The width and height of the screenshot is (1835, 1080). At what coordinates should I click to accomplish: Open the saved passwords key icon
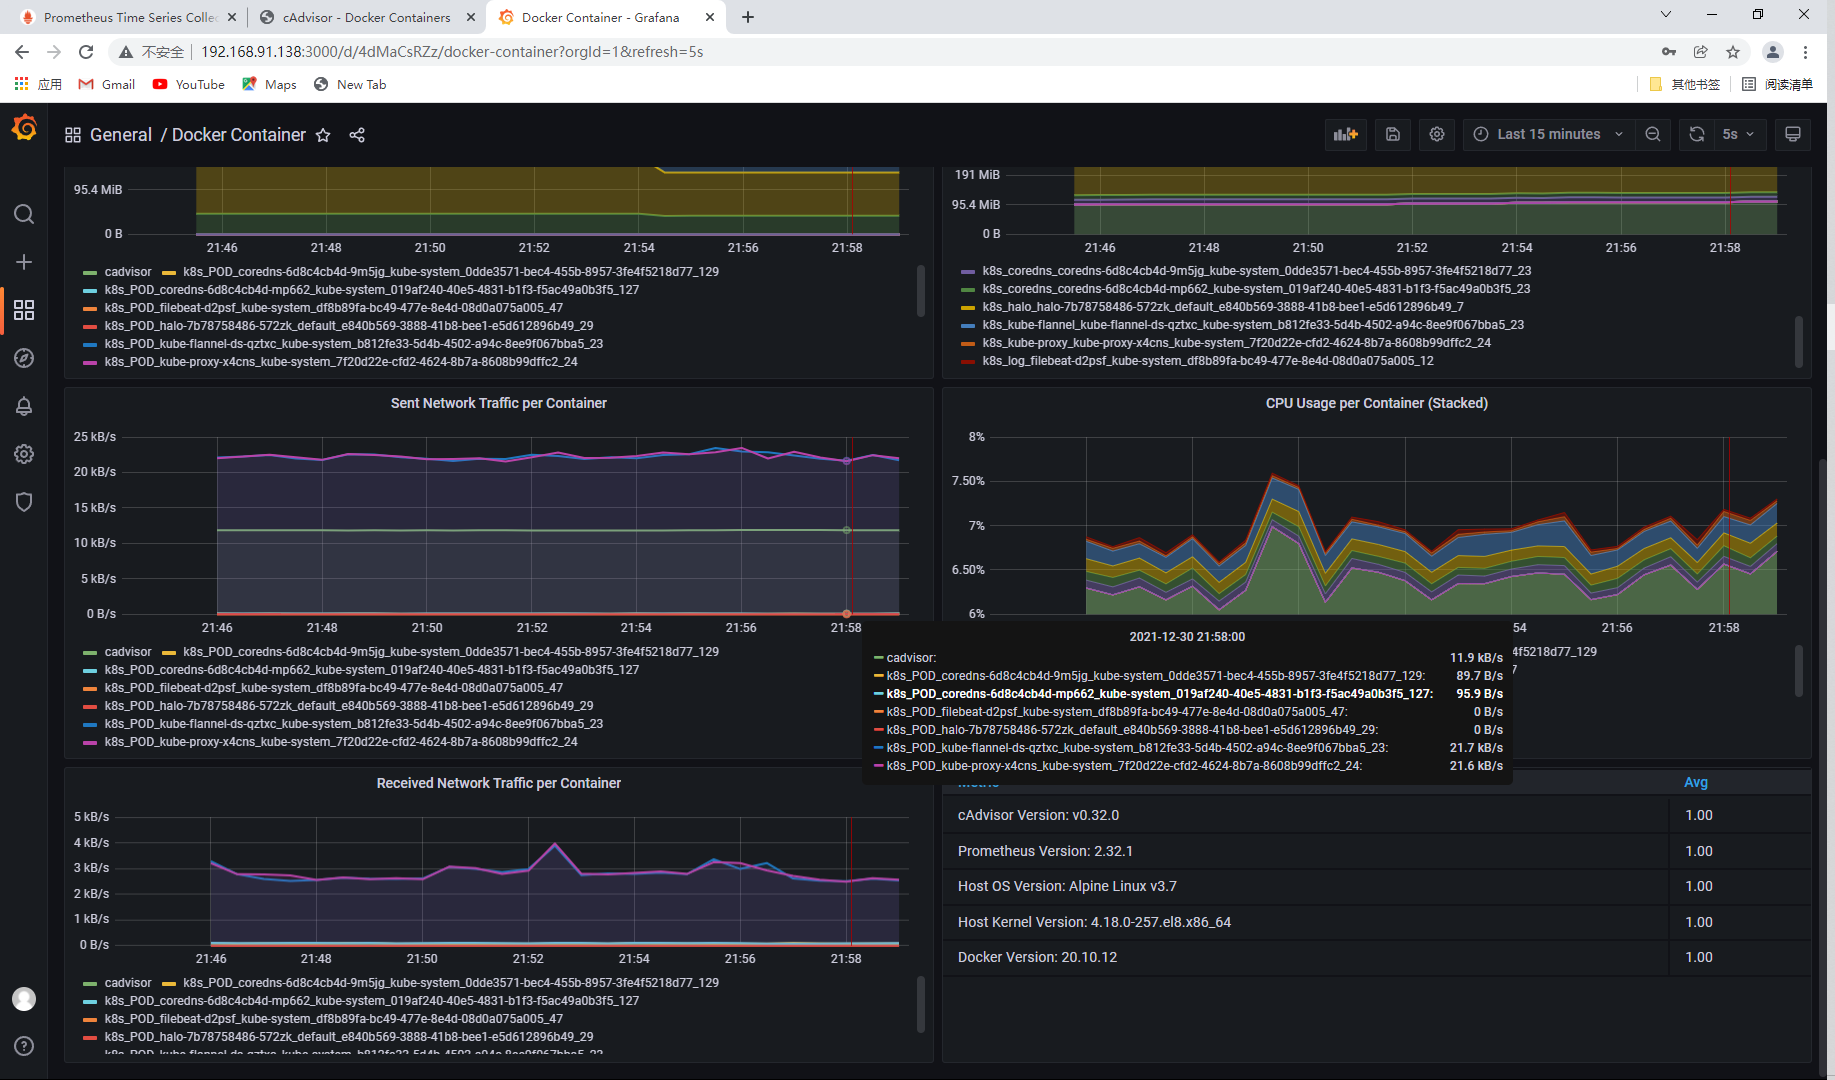[x=1669, y=52]
